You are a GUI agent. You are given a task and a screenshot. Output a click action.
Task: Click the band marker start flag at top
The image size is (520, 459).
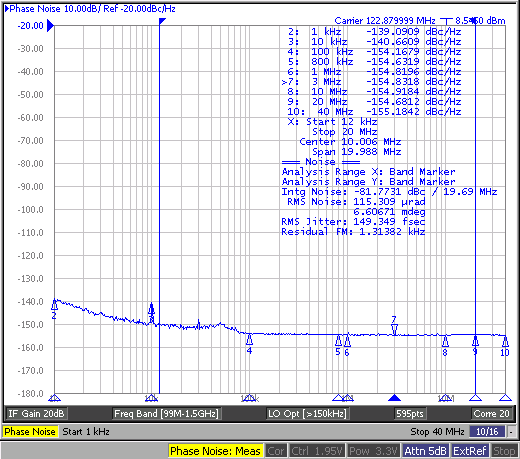[x=162, y=21]
